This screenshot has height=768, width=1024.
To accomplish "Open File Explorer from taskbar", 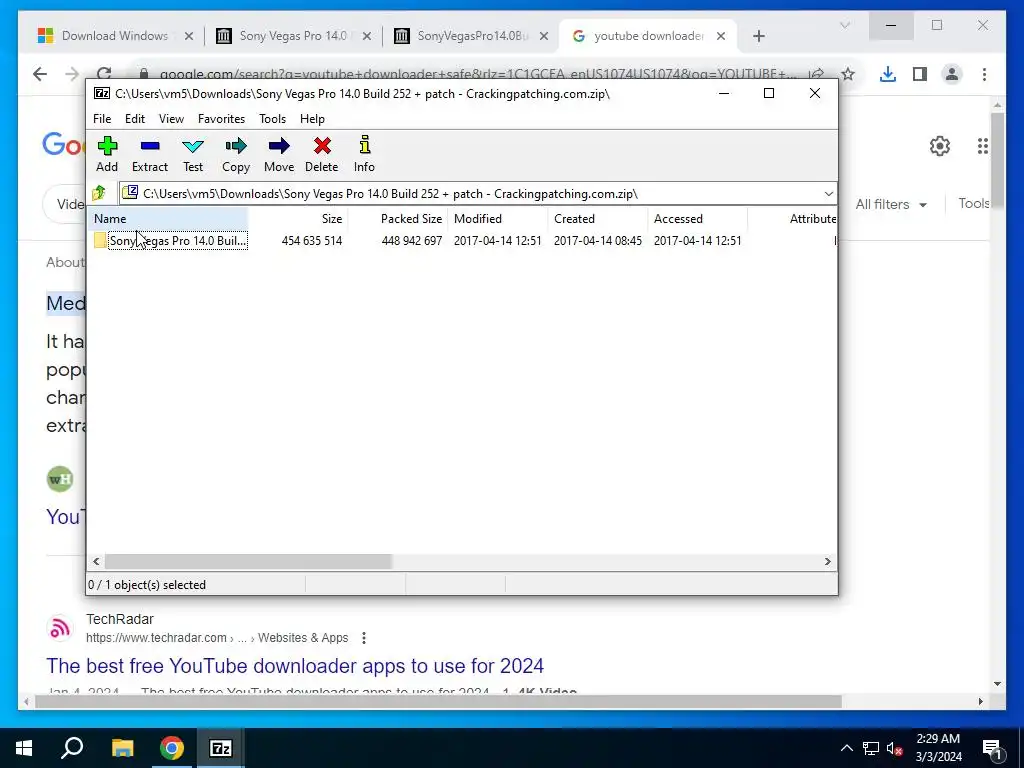I will 122,748.
